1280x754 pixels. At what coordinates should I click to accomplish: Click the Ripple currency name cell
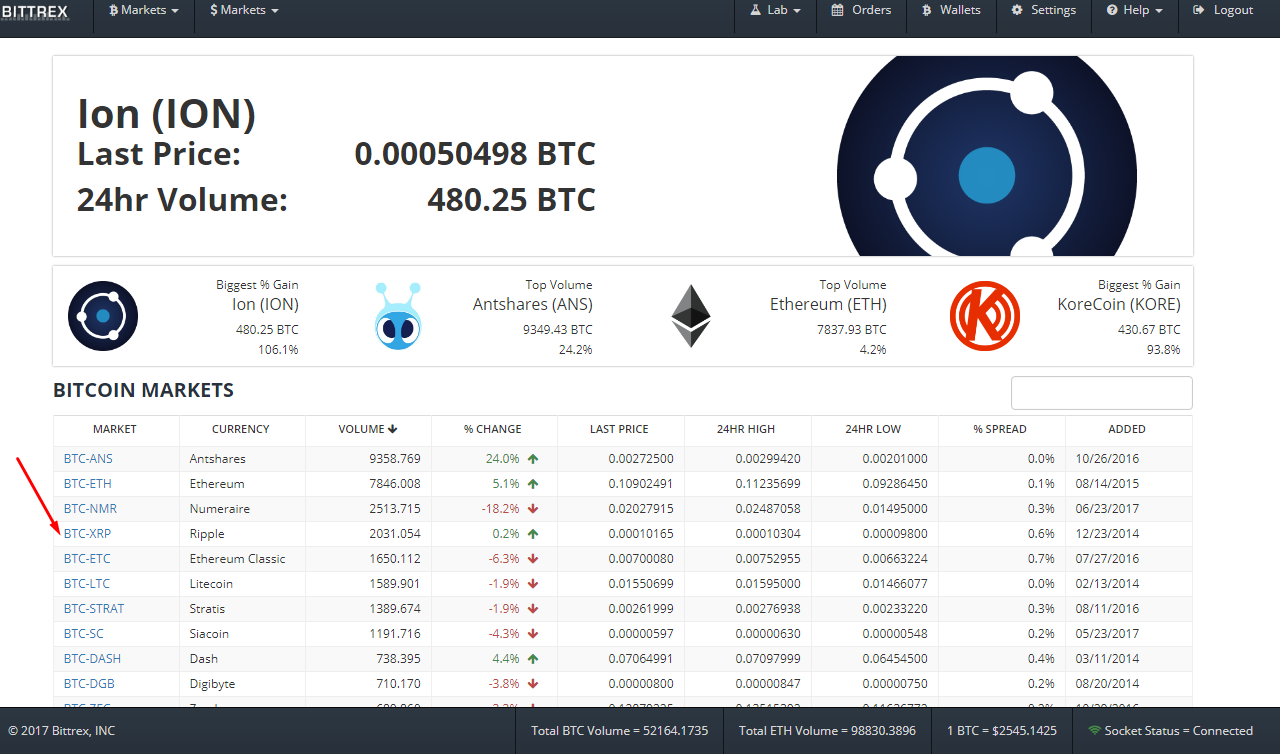pos(242,534)
